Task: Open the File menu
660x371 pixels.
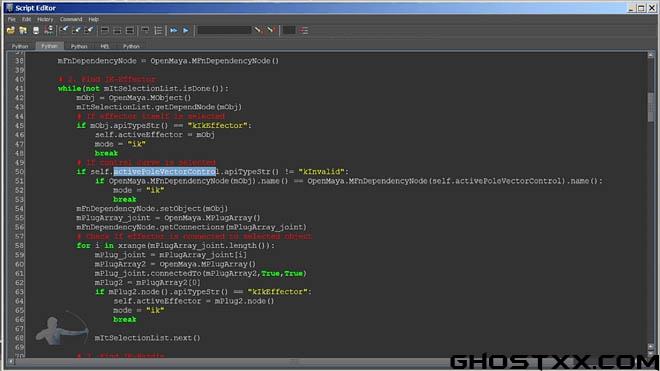Action: click(11, 19)
